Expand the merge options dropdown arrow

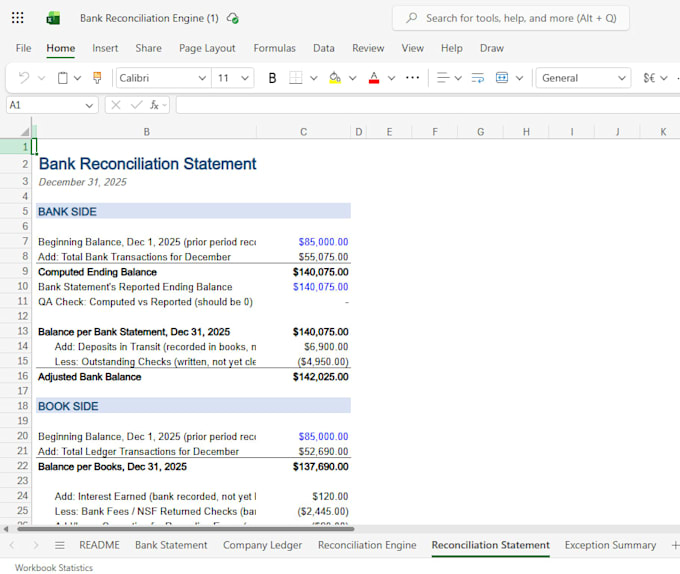click(520, 78)
